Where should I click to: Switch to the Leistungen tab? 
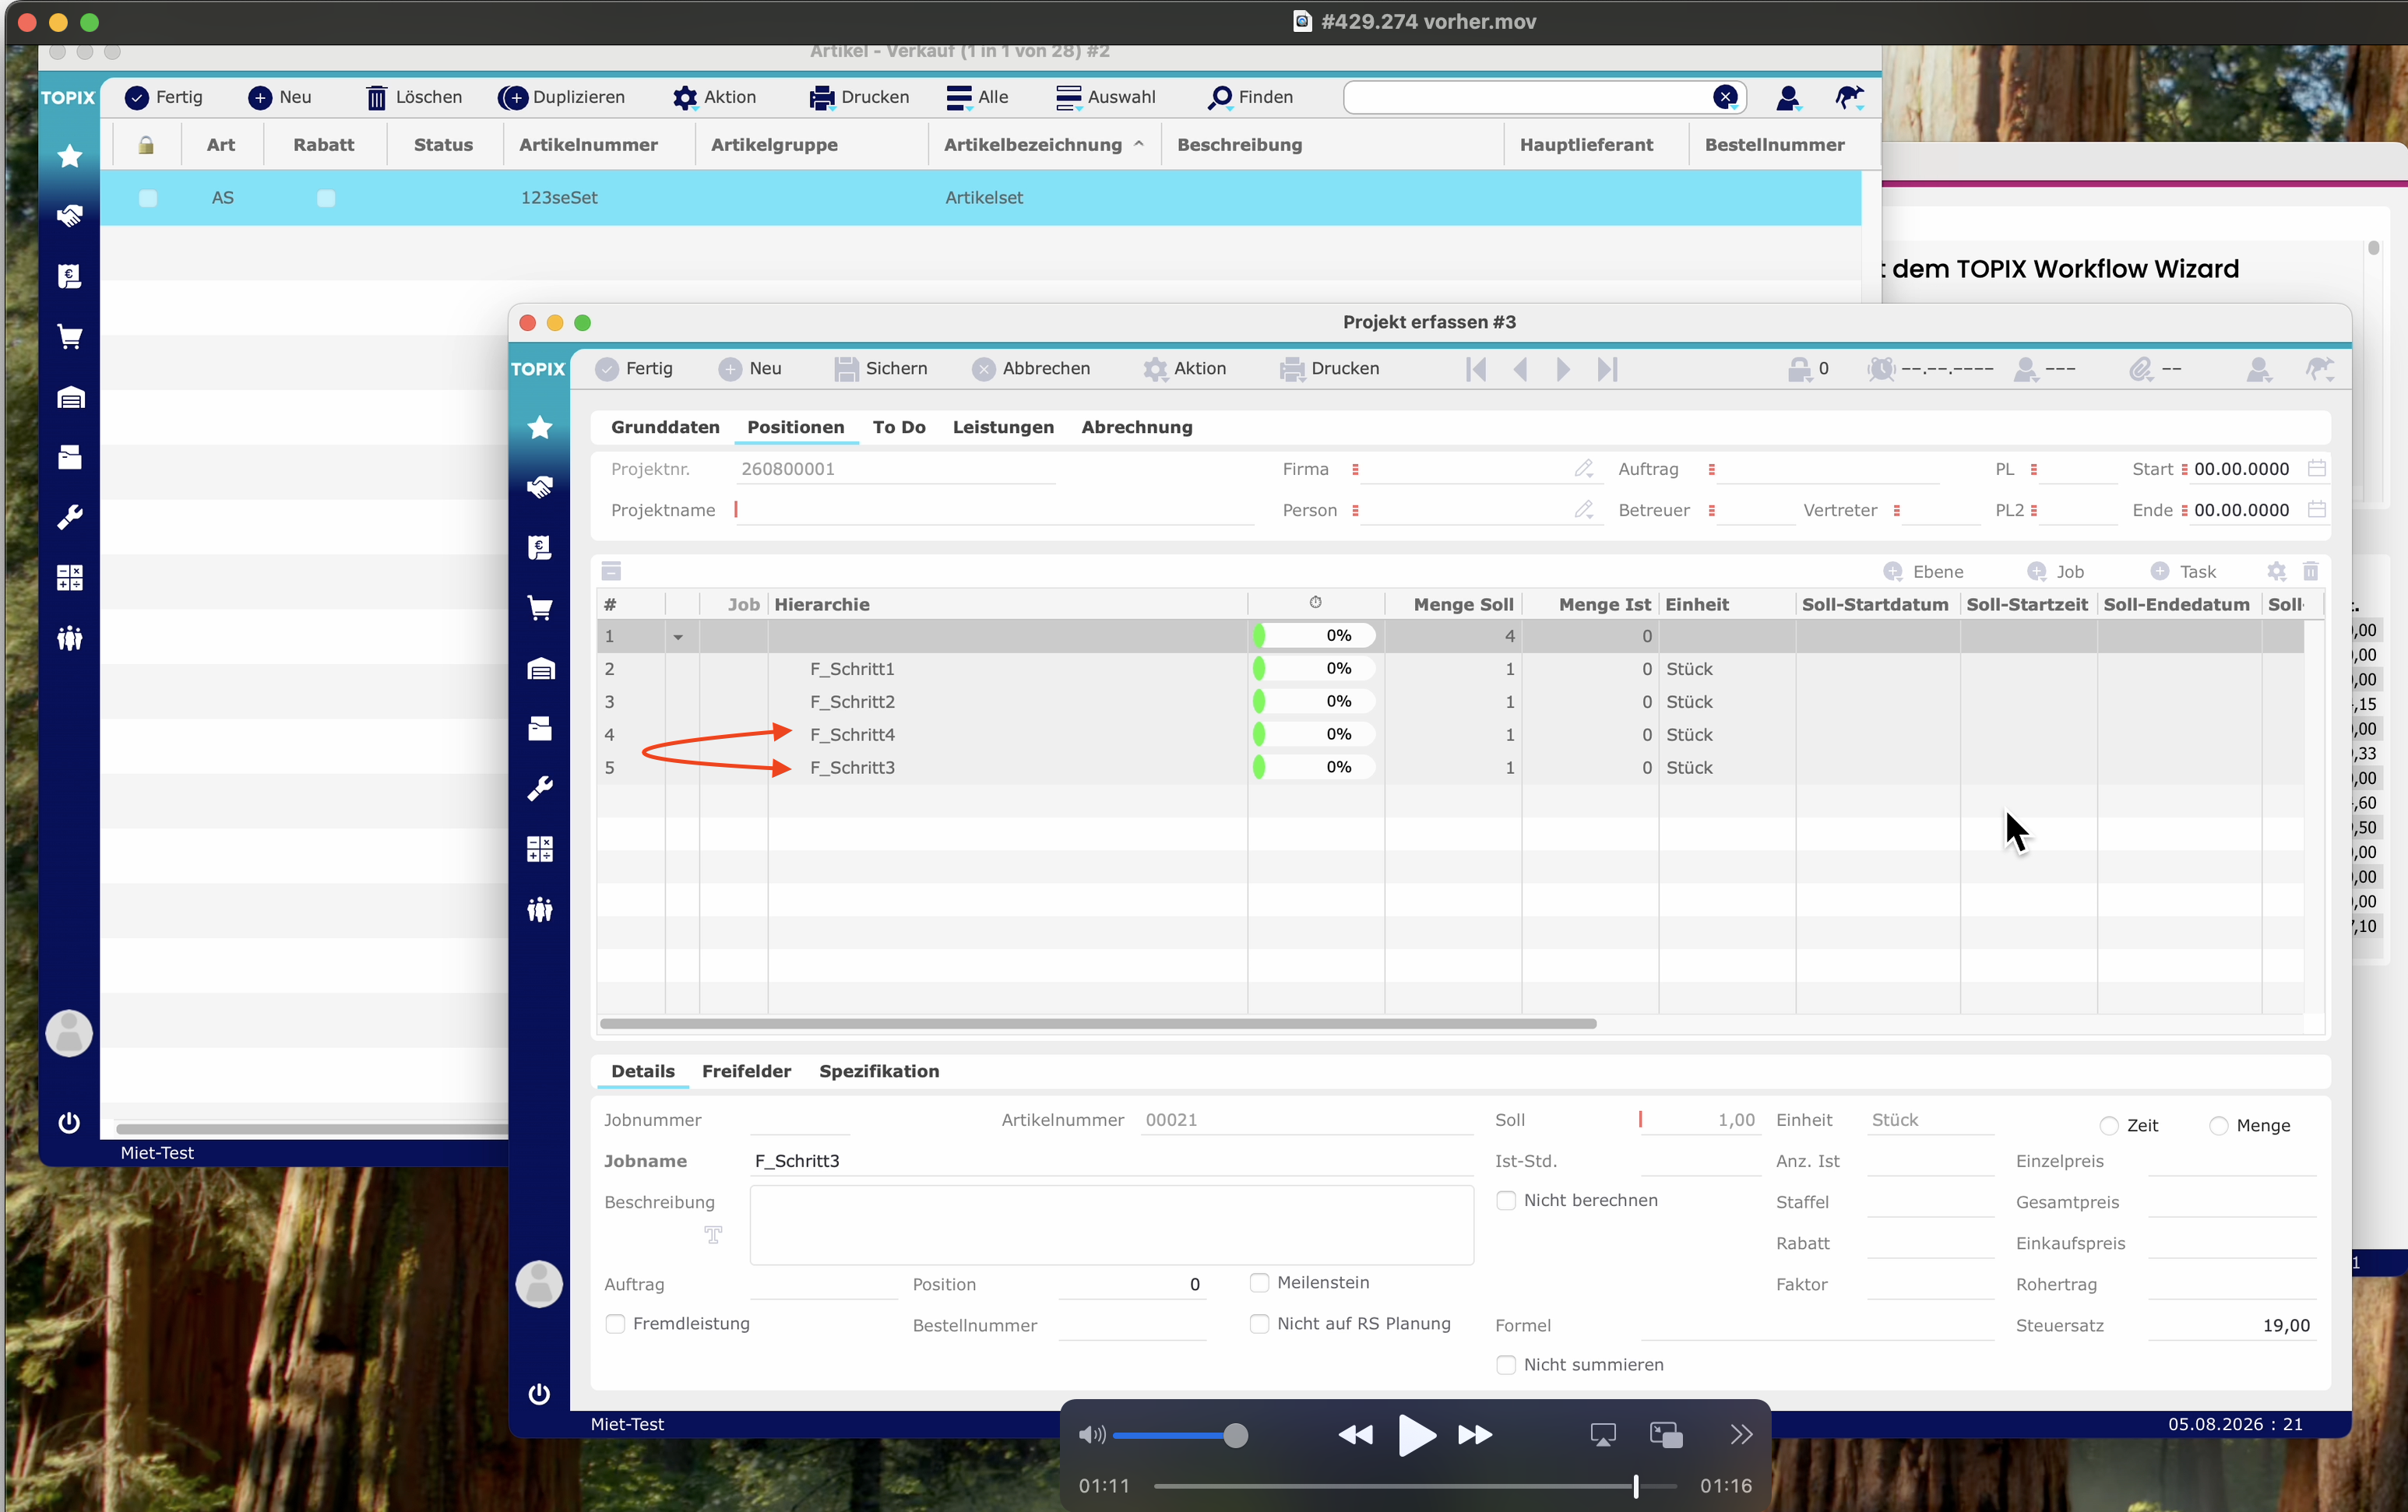(1003, 427)
